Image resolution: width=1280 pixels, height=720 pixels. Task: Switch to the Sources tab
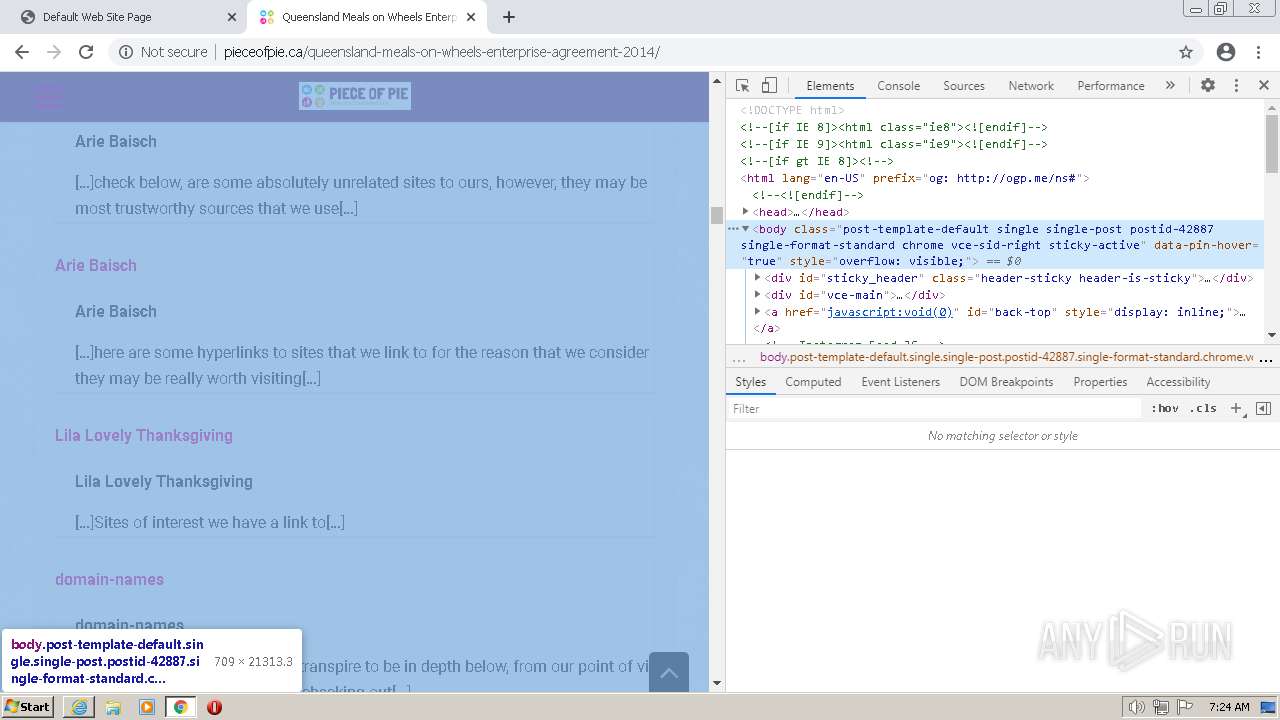(964, 86)
